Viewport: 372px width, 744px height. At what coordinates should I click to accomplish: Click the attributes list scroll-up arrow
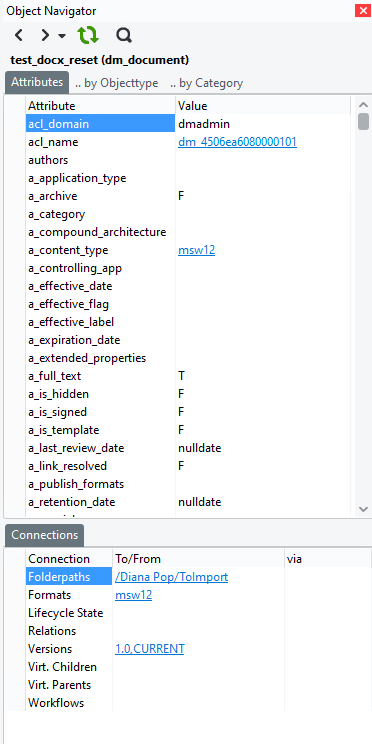tap(363, 105)
